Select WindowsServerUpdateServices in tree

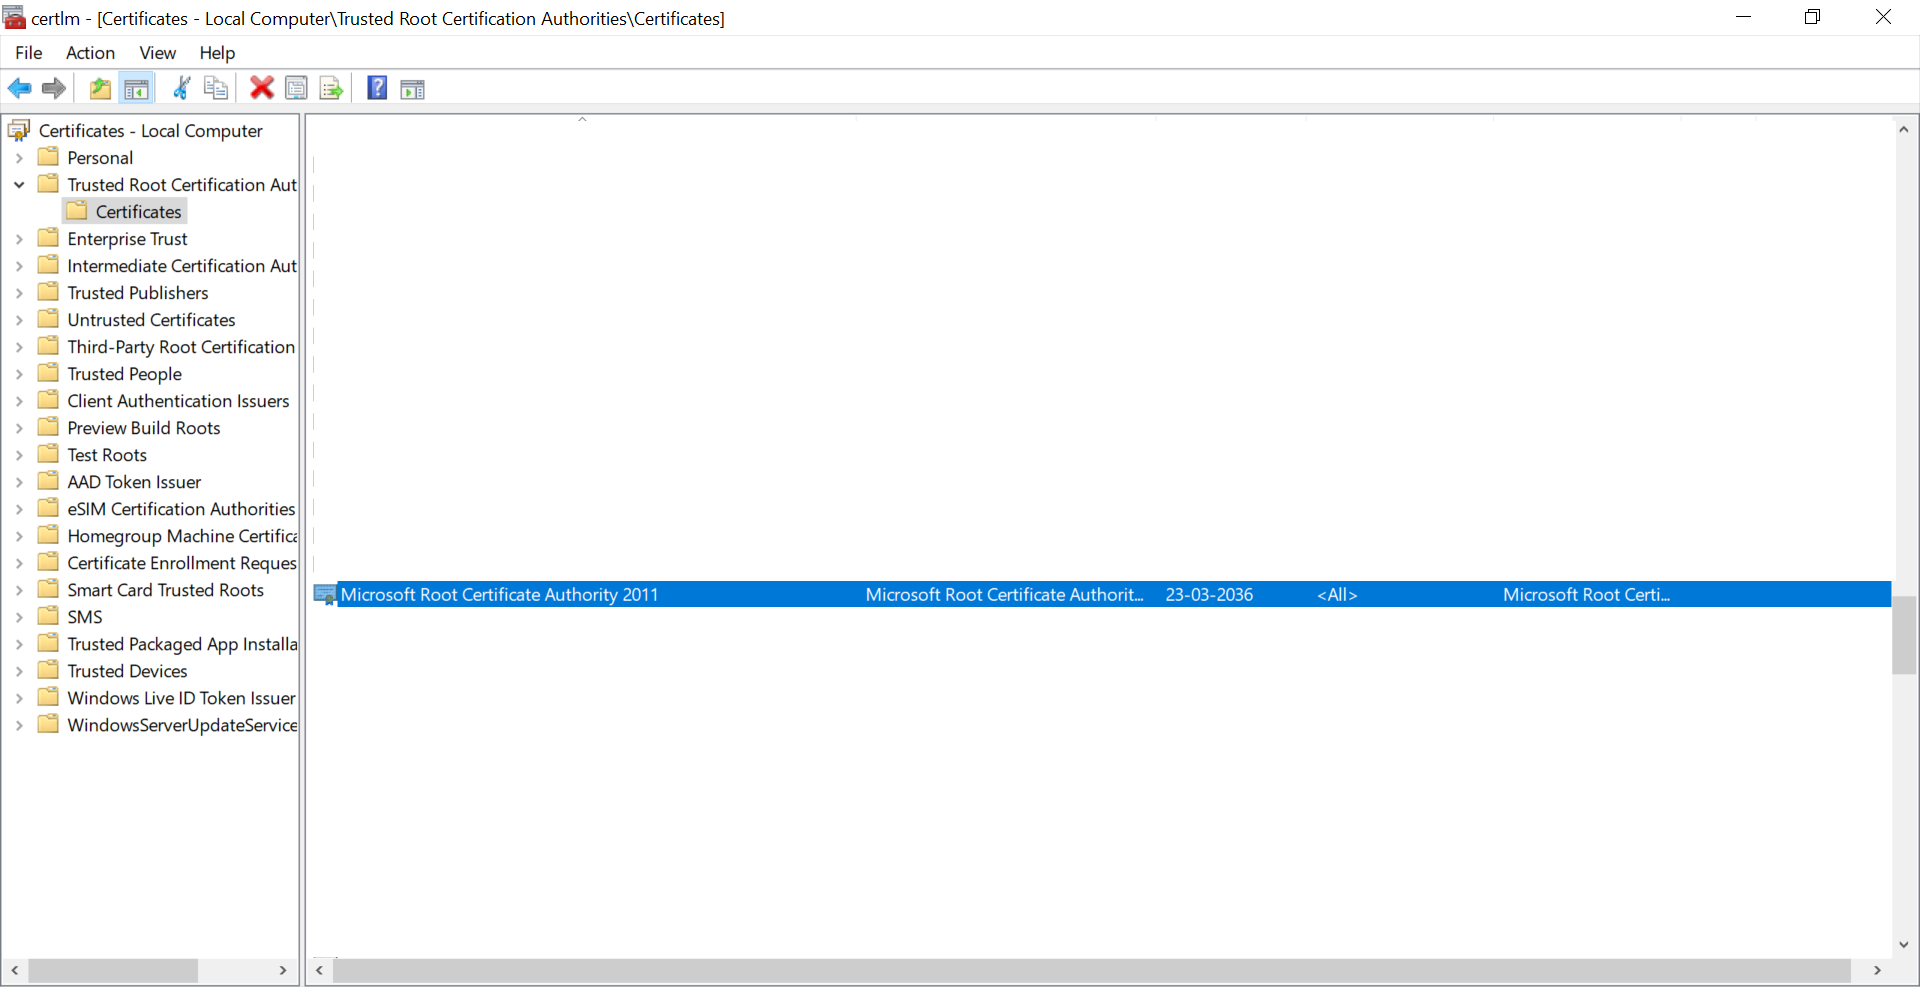182,725
